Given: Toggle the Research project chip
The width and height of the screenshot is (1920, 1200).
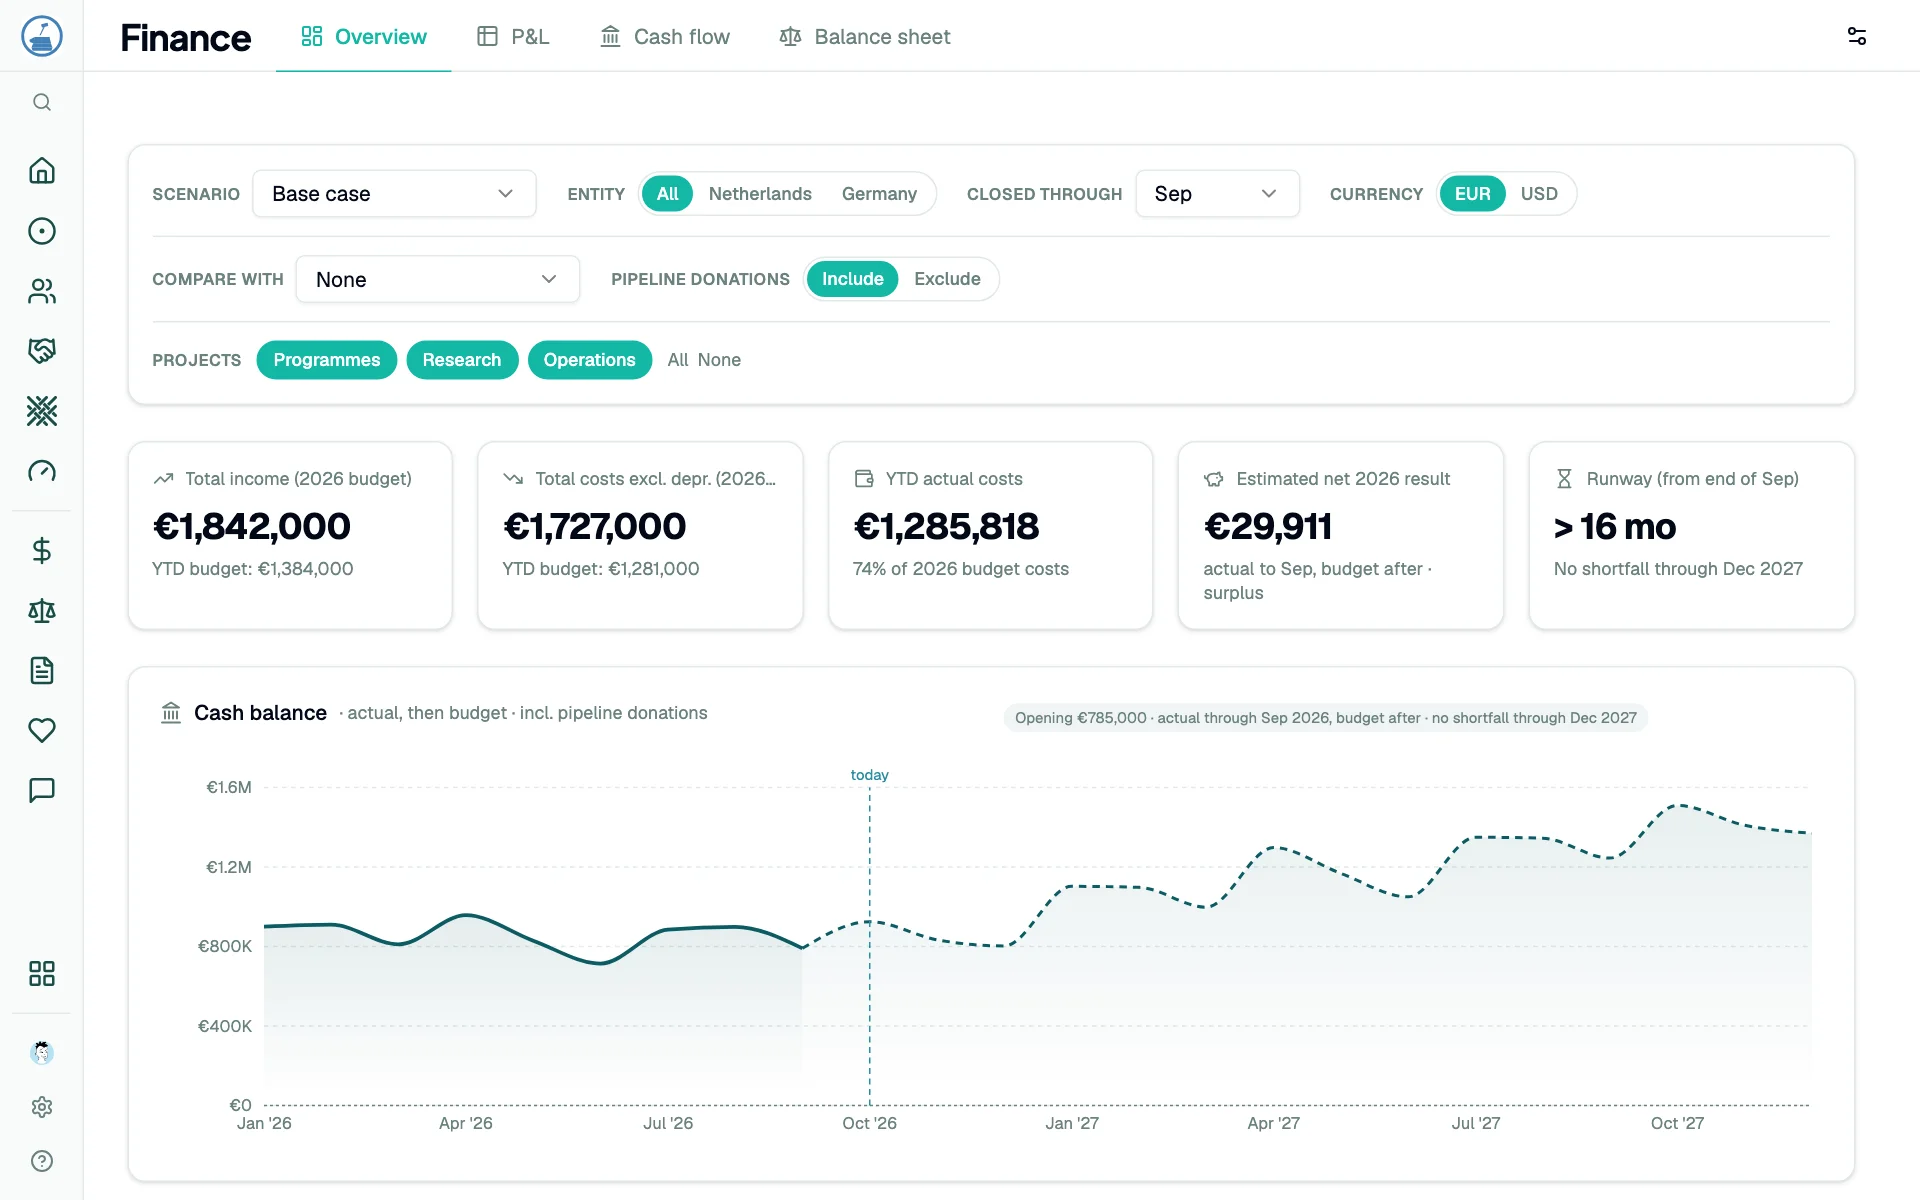Looking at the screenshot, I should point(462,360).
